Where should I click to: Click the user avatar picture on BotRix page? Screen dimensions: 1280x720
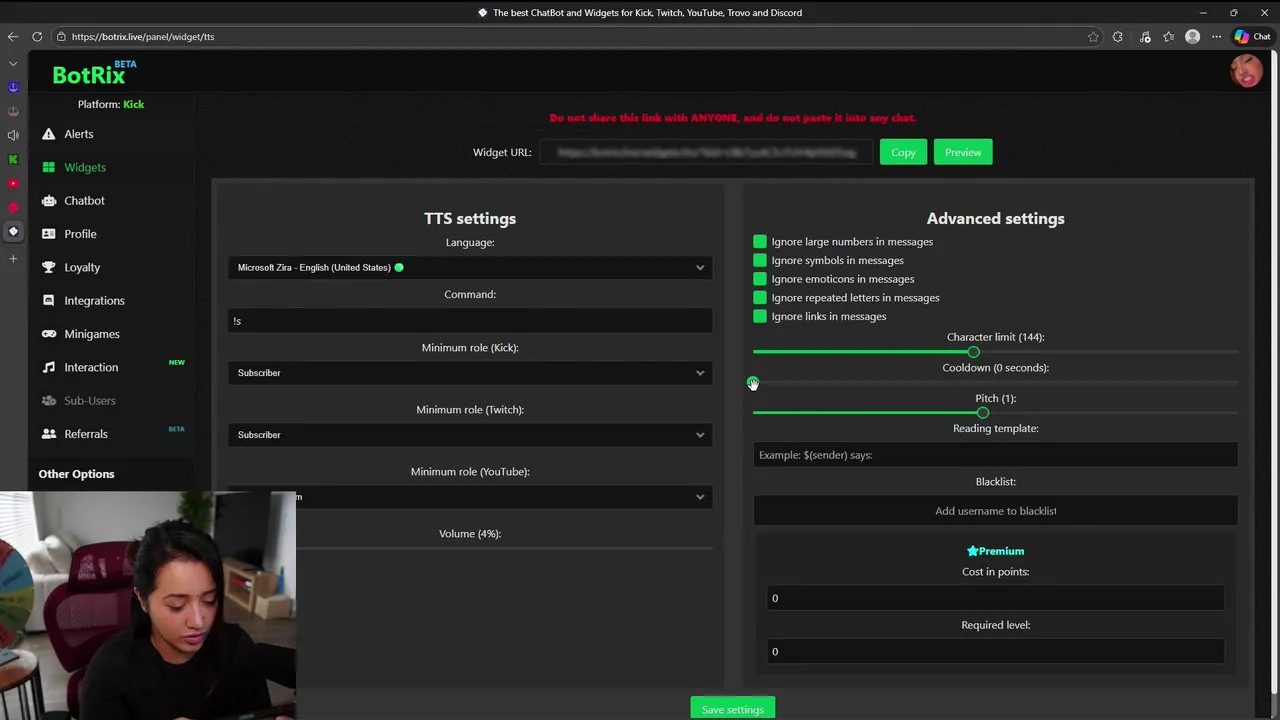pos(1246,71)
